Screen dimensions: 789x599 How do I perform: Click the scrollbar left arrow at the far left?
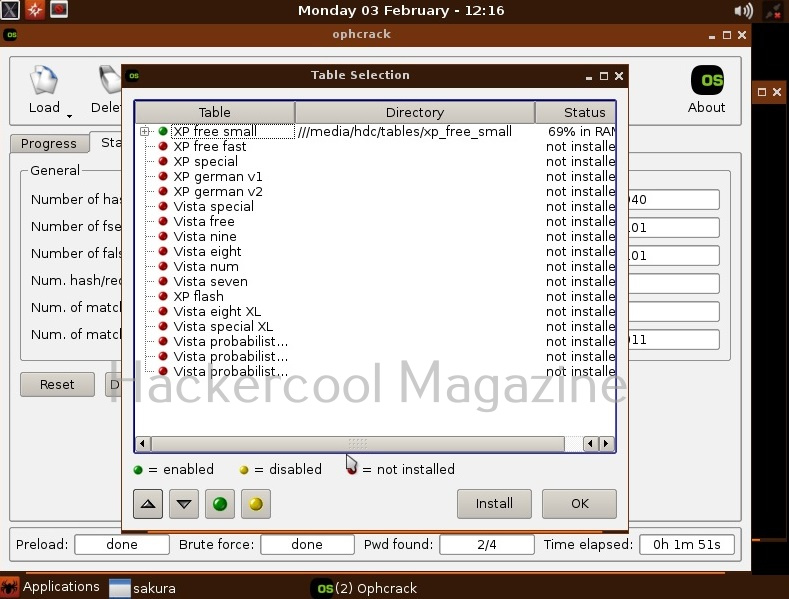[x=142, y=443]
